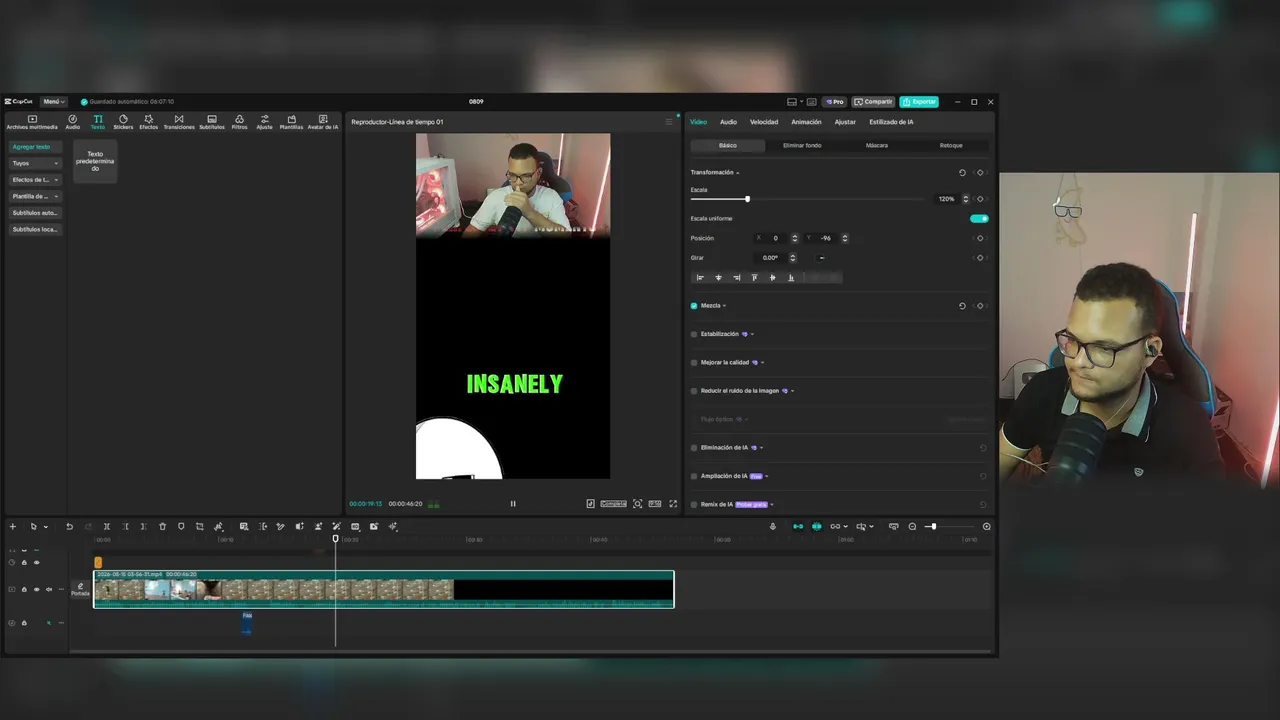The height and width of the screenshot is (720, 1280).
Task: Uncheck the Mezcla checkbox
Action: coord(694,306)
